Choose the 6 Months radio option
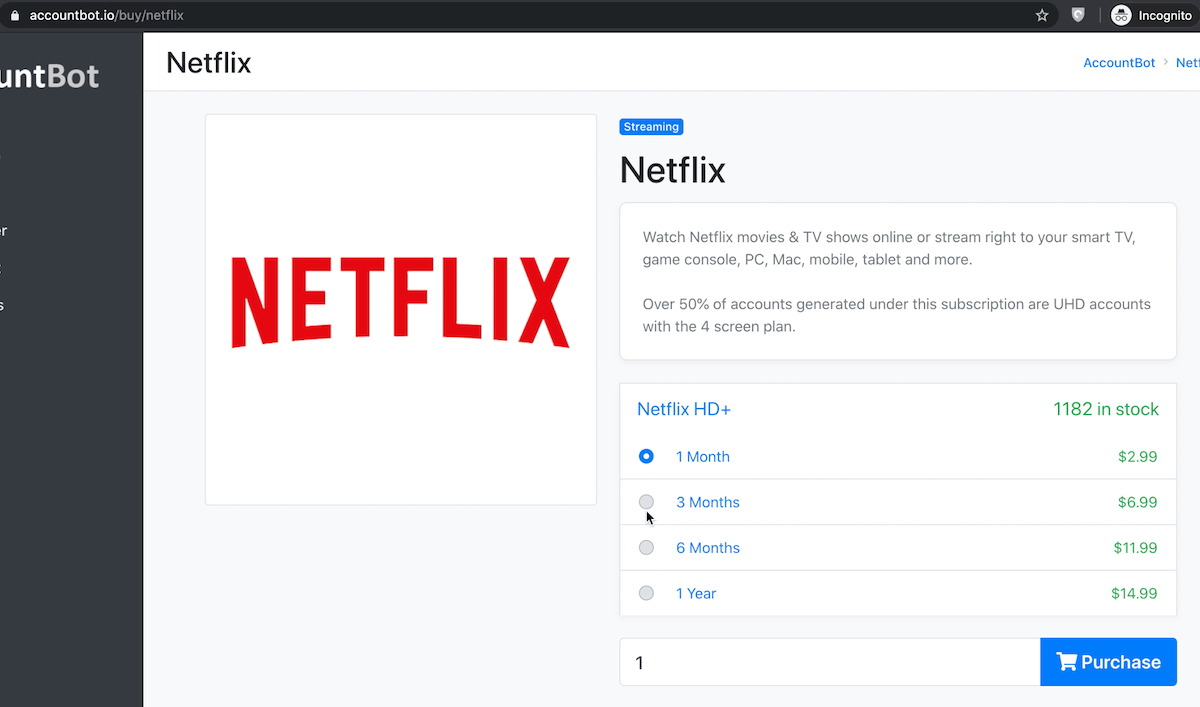 click(x=646, y=547)
